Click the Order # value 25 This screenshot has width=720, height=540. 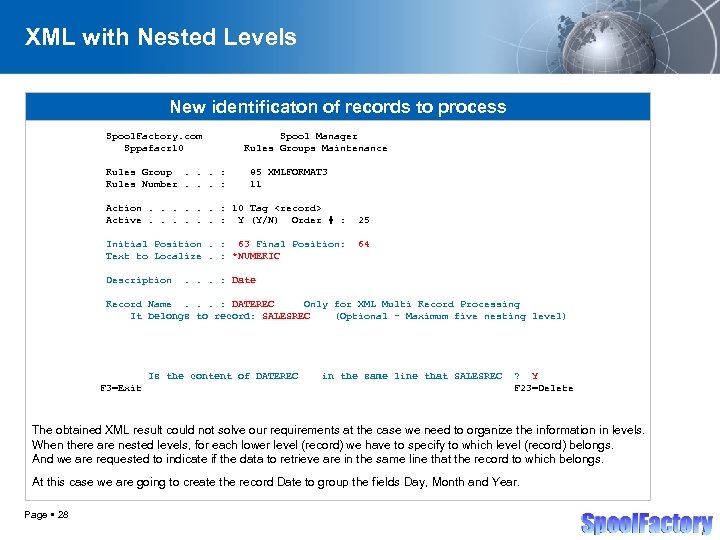click(364, 220)
